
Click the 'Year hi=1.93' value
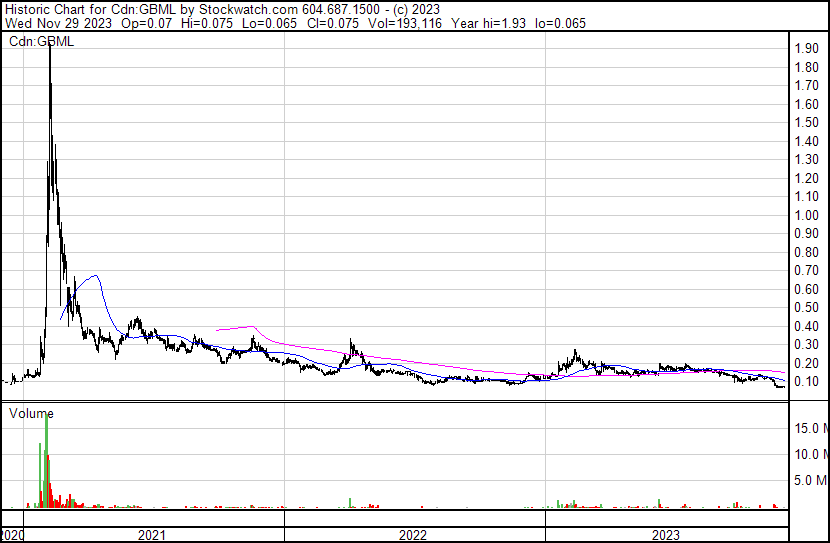point(488,23)
